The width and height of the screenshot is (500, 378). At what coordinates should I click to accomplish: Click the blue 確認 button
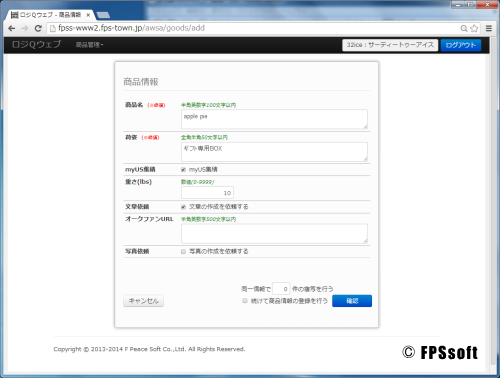tap(352, 301)
